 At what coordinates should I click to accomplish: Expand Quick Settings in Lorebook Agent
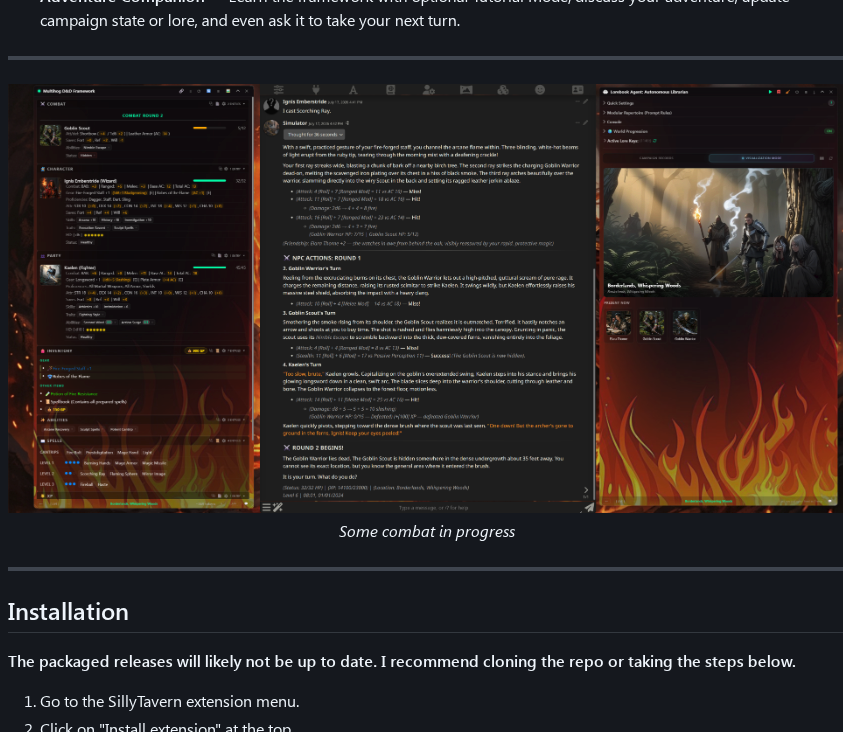618,103
